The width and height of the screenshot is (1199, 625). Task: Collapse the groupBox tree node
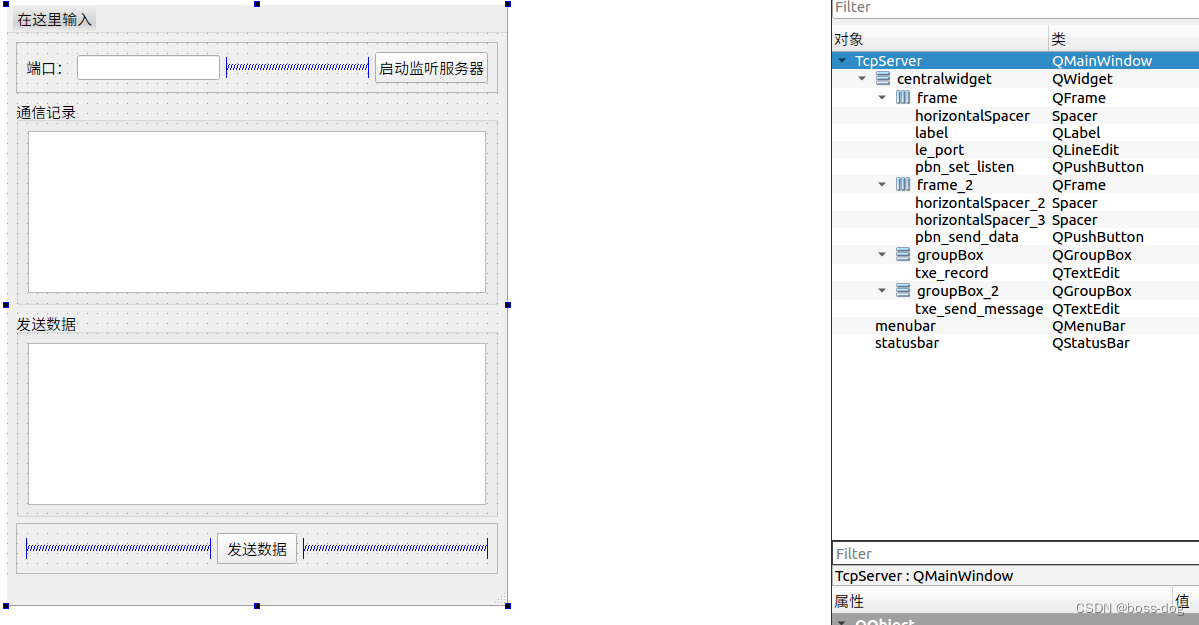[x=882, y=255]
